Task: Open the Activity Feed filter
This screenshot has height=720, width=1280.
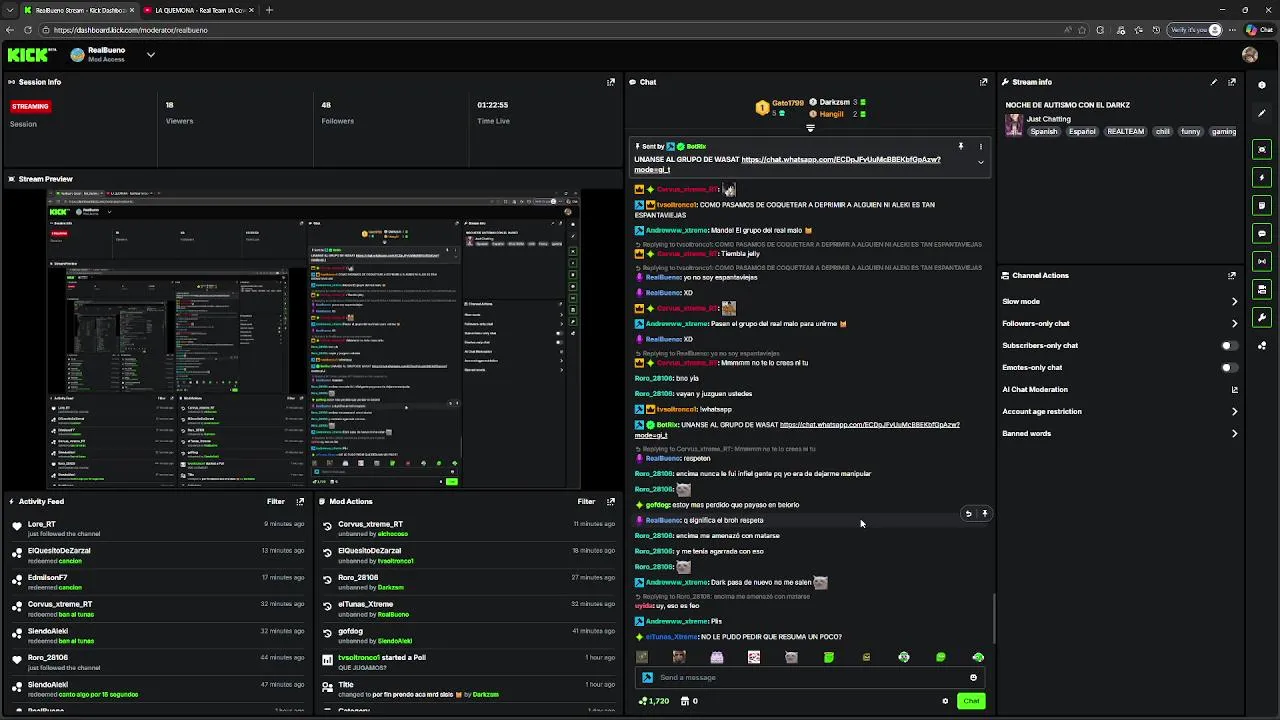Action: coord(276,501)
